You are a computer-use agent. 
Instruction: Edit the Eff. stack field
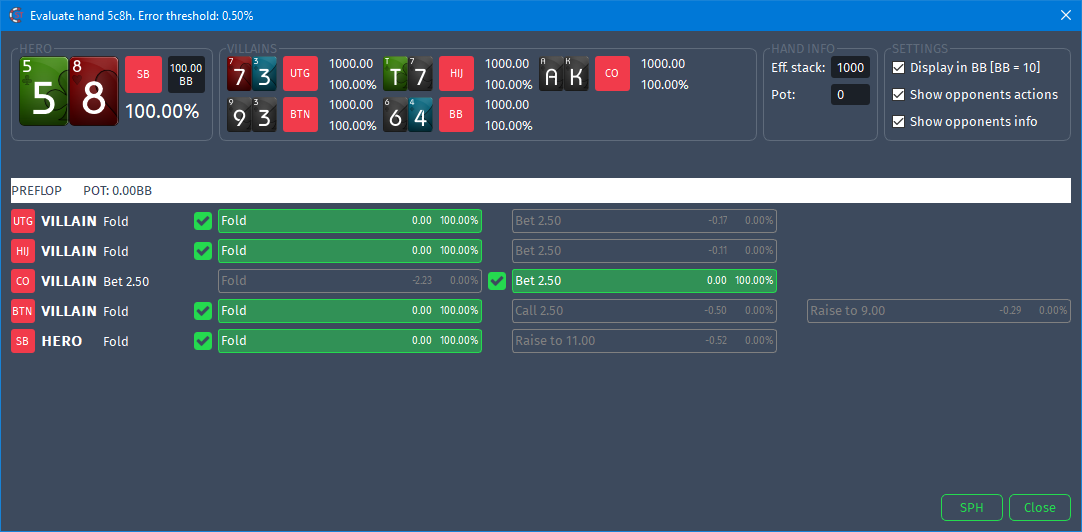click(850, 68)
